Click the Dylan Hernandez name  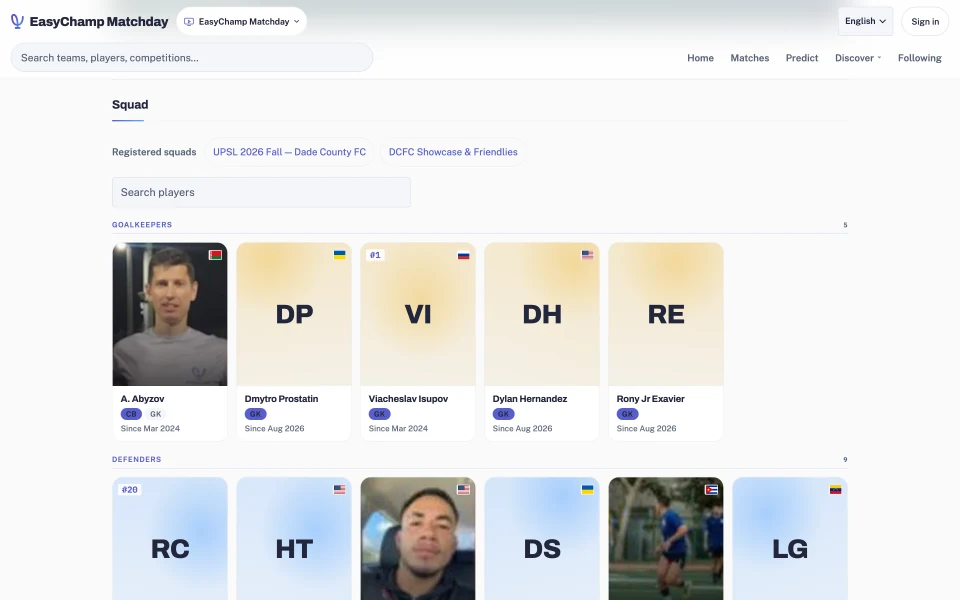click(x=530, y=399)
